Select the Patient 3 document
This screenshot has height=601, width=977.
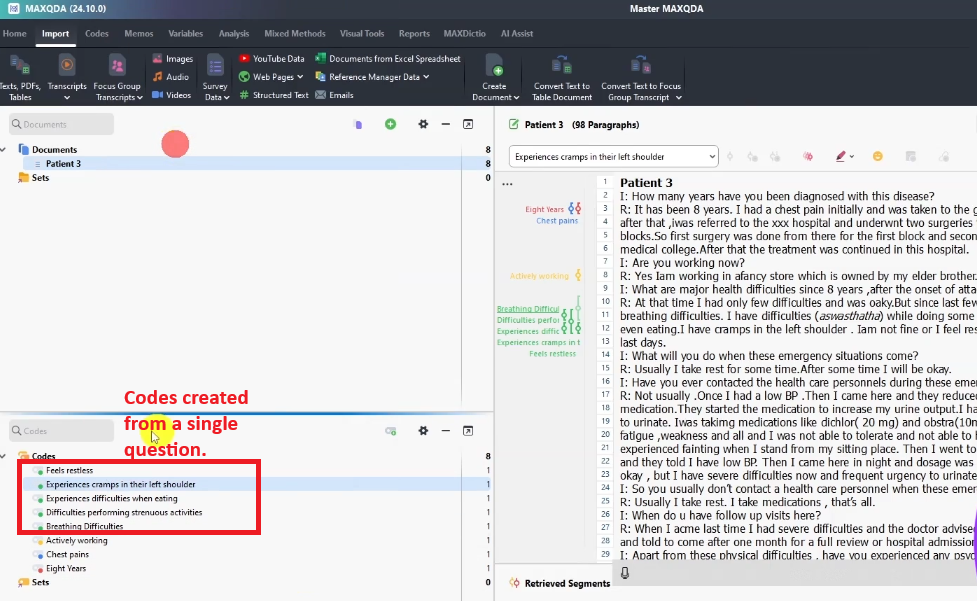pyautogui.click(x=63, y=164)
